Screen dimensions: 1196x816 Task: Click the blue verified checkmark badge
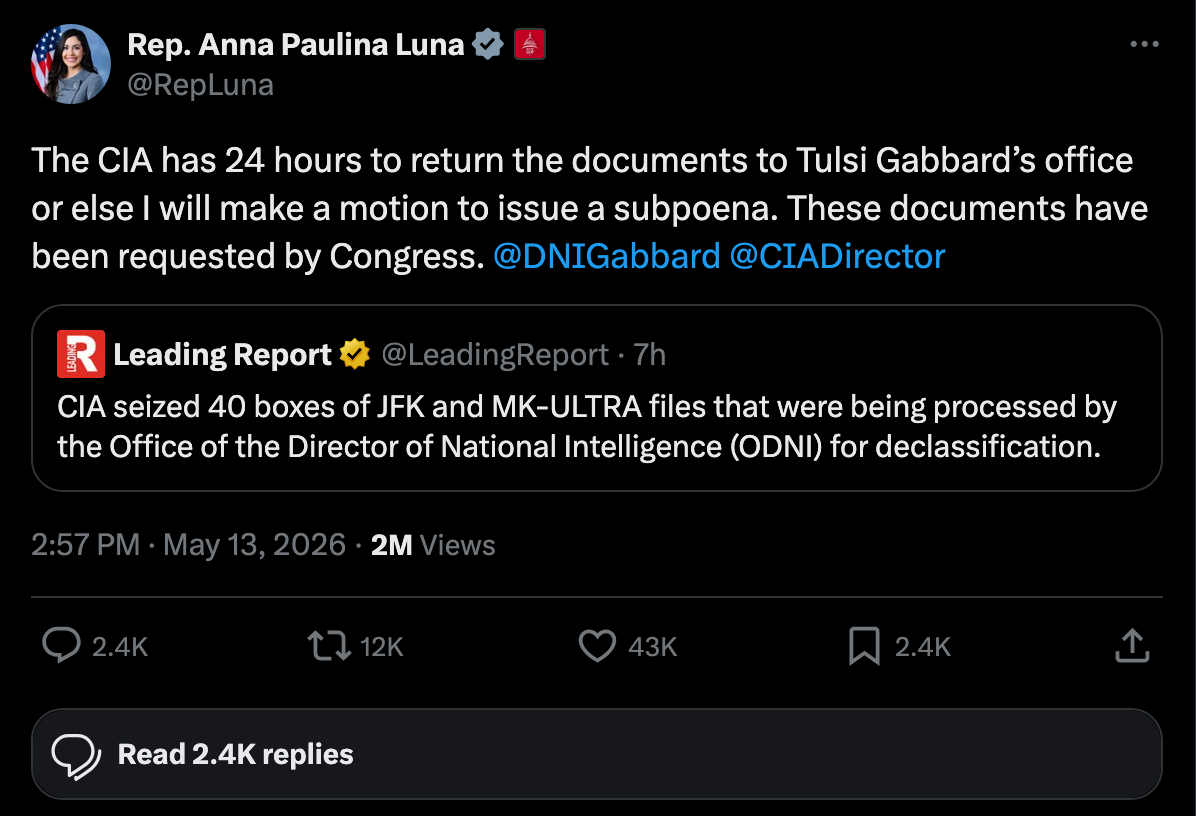click(488, 44)
